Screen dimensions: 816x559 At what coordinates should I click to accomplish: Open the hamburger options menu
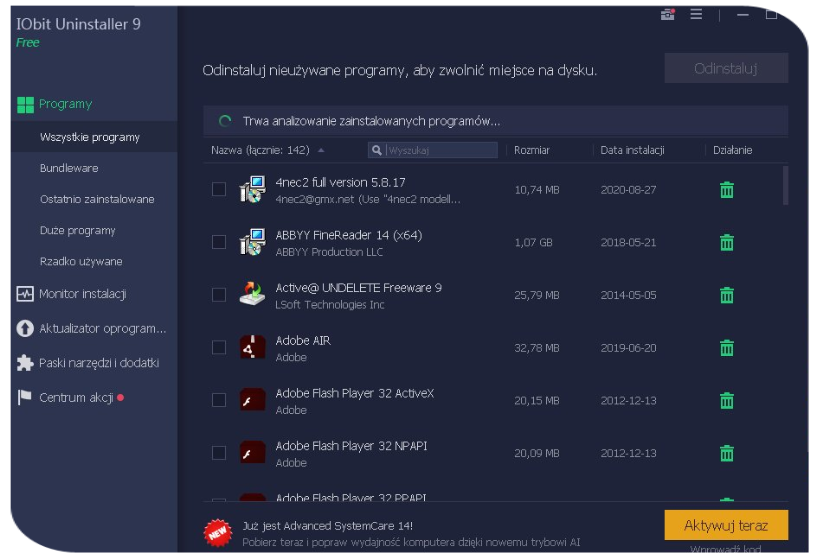(696, 14)
